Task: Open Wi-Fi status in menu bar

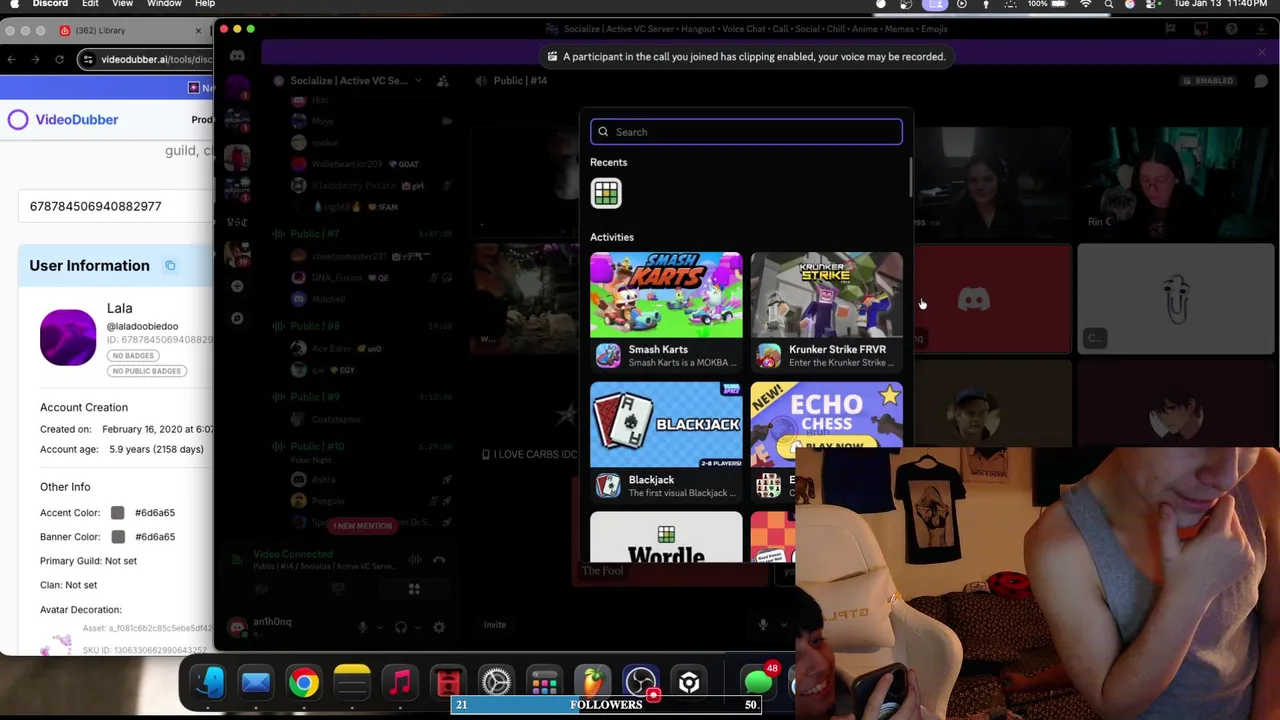Action: coord(1086,4)
